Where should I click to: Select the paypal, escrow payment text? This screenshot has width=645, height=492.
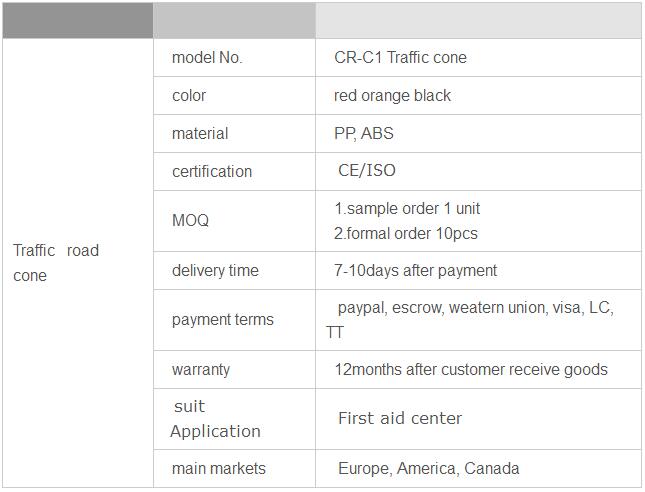click(470, 320)
